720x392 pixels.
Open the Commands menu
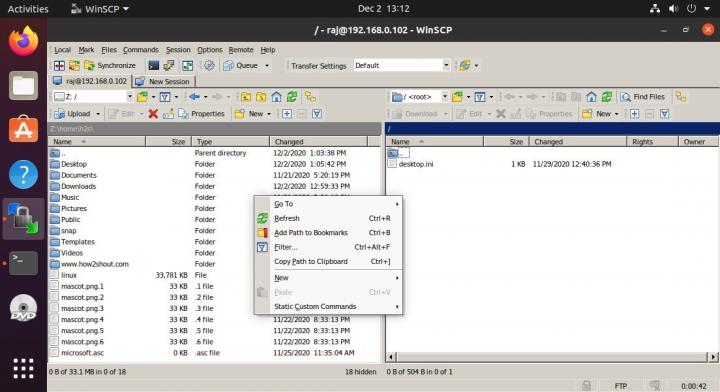coord(141,50)
